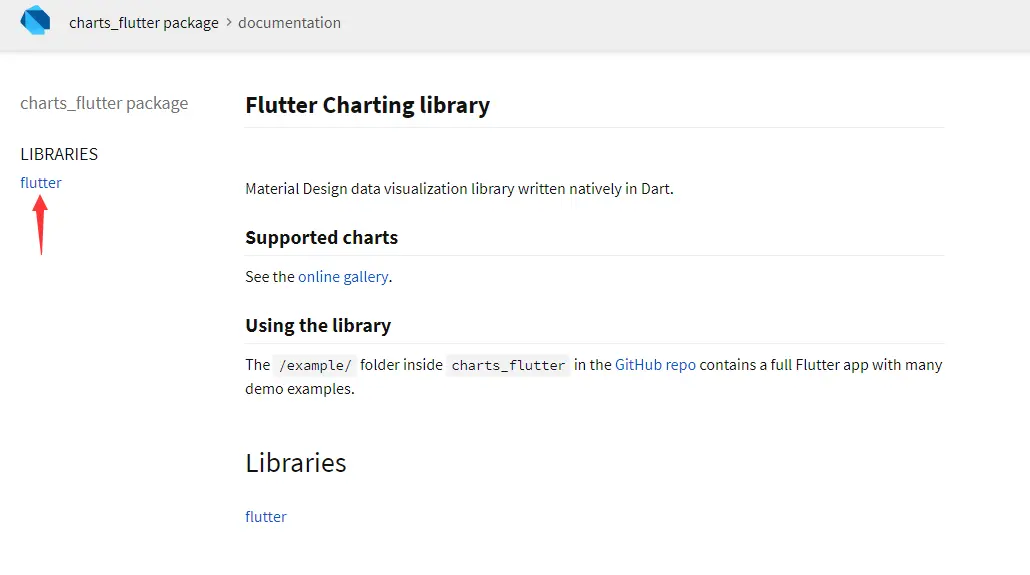The image size is (1030, 575).
Task: Click the charts_flutter package sidebar title
Action: (104, 103)
